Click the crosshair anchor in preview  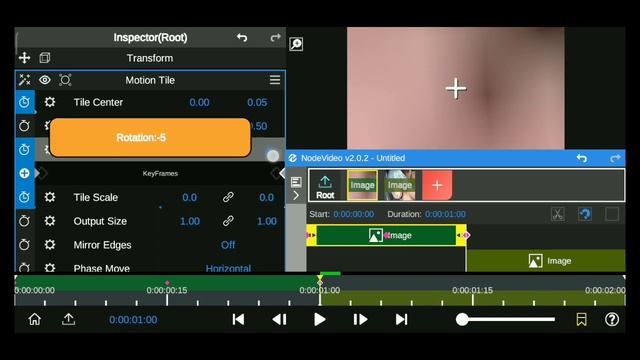[456, 89]
